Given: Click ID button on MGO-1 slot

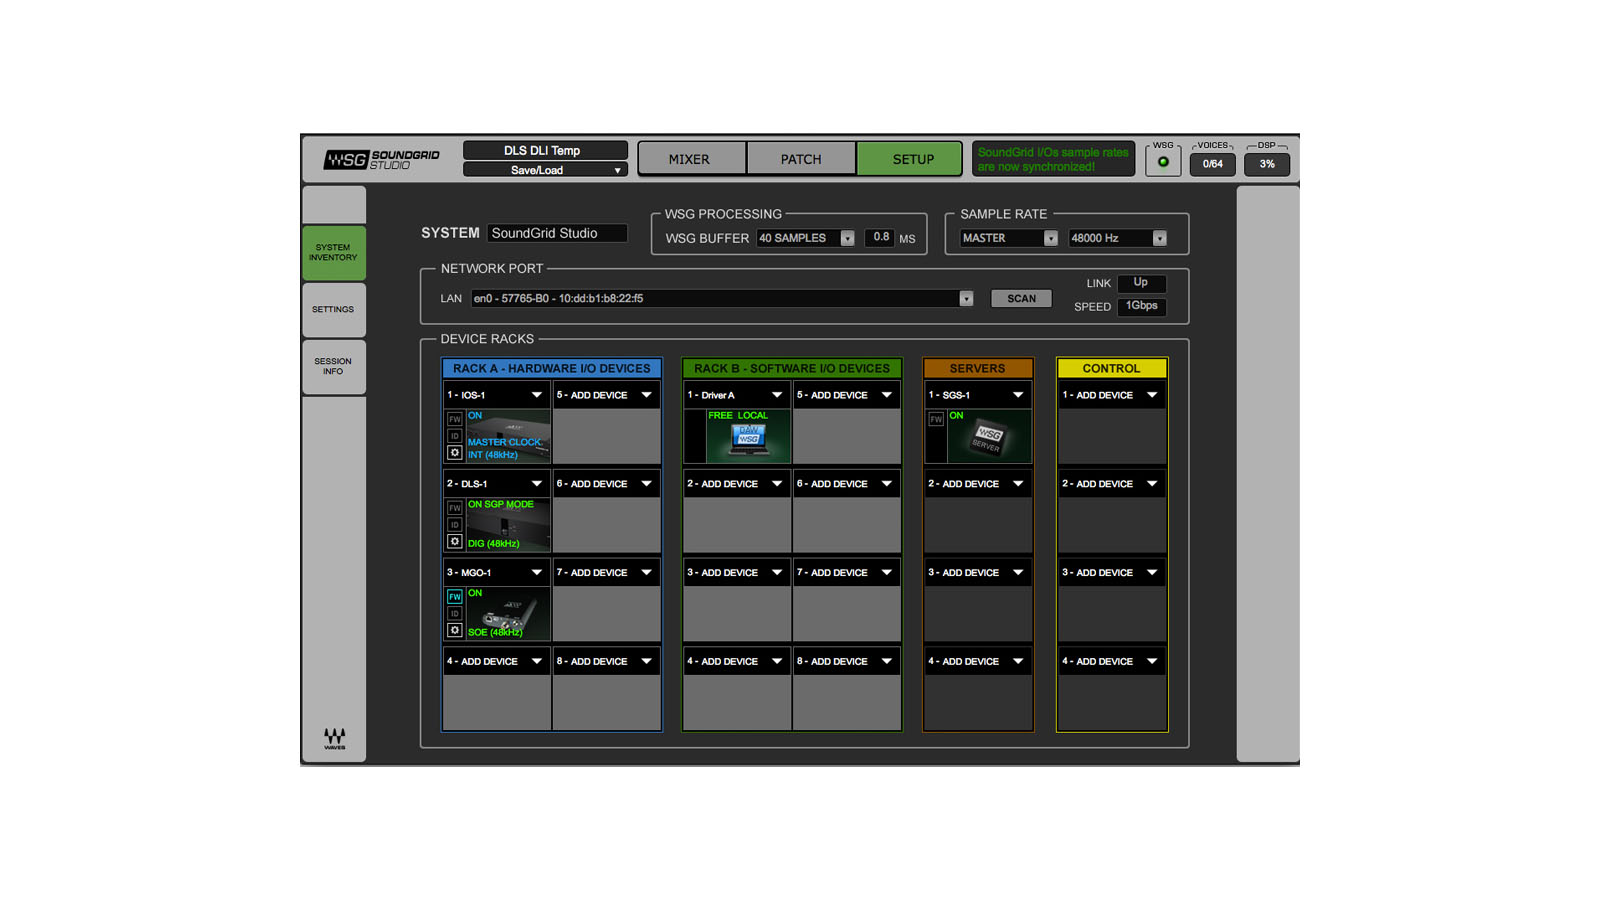Looking at the screenshot, I should [x=455, y=614].
